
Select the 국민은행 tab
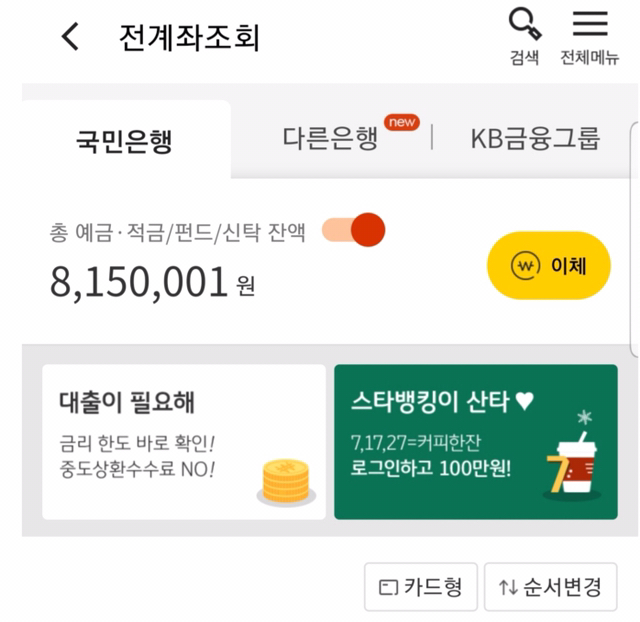pos(125,141)
